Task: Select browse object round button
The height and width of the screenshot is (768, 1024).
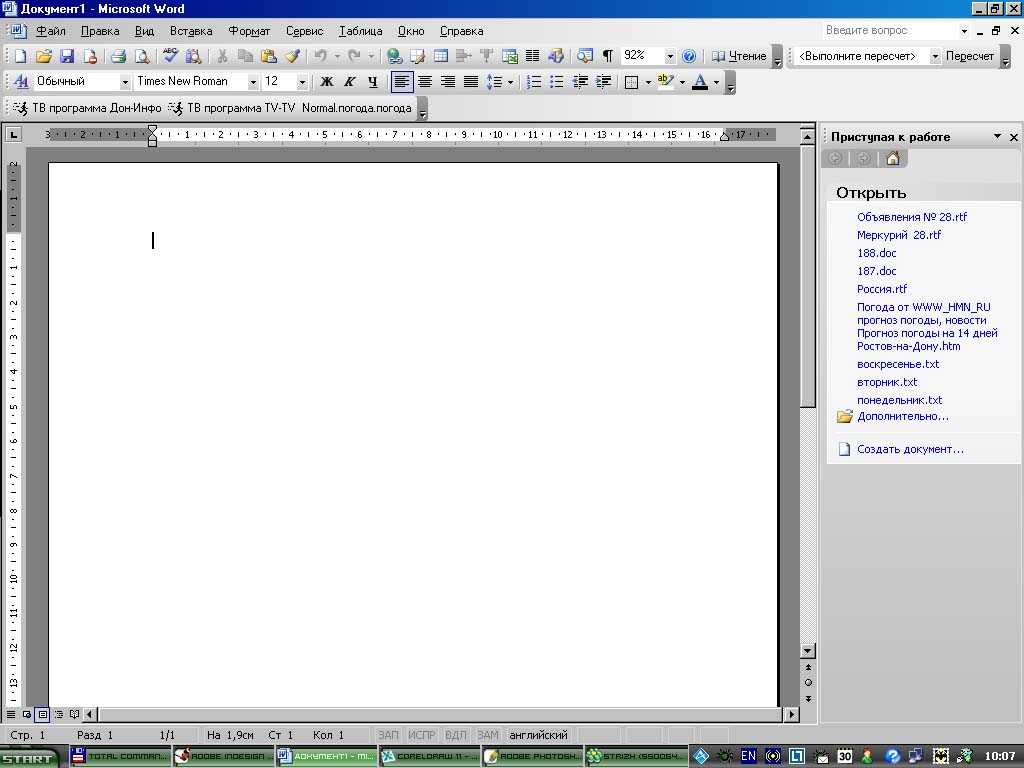Action: (x=808, y=682)
